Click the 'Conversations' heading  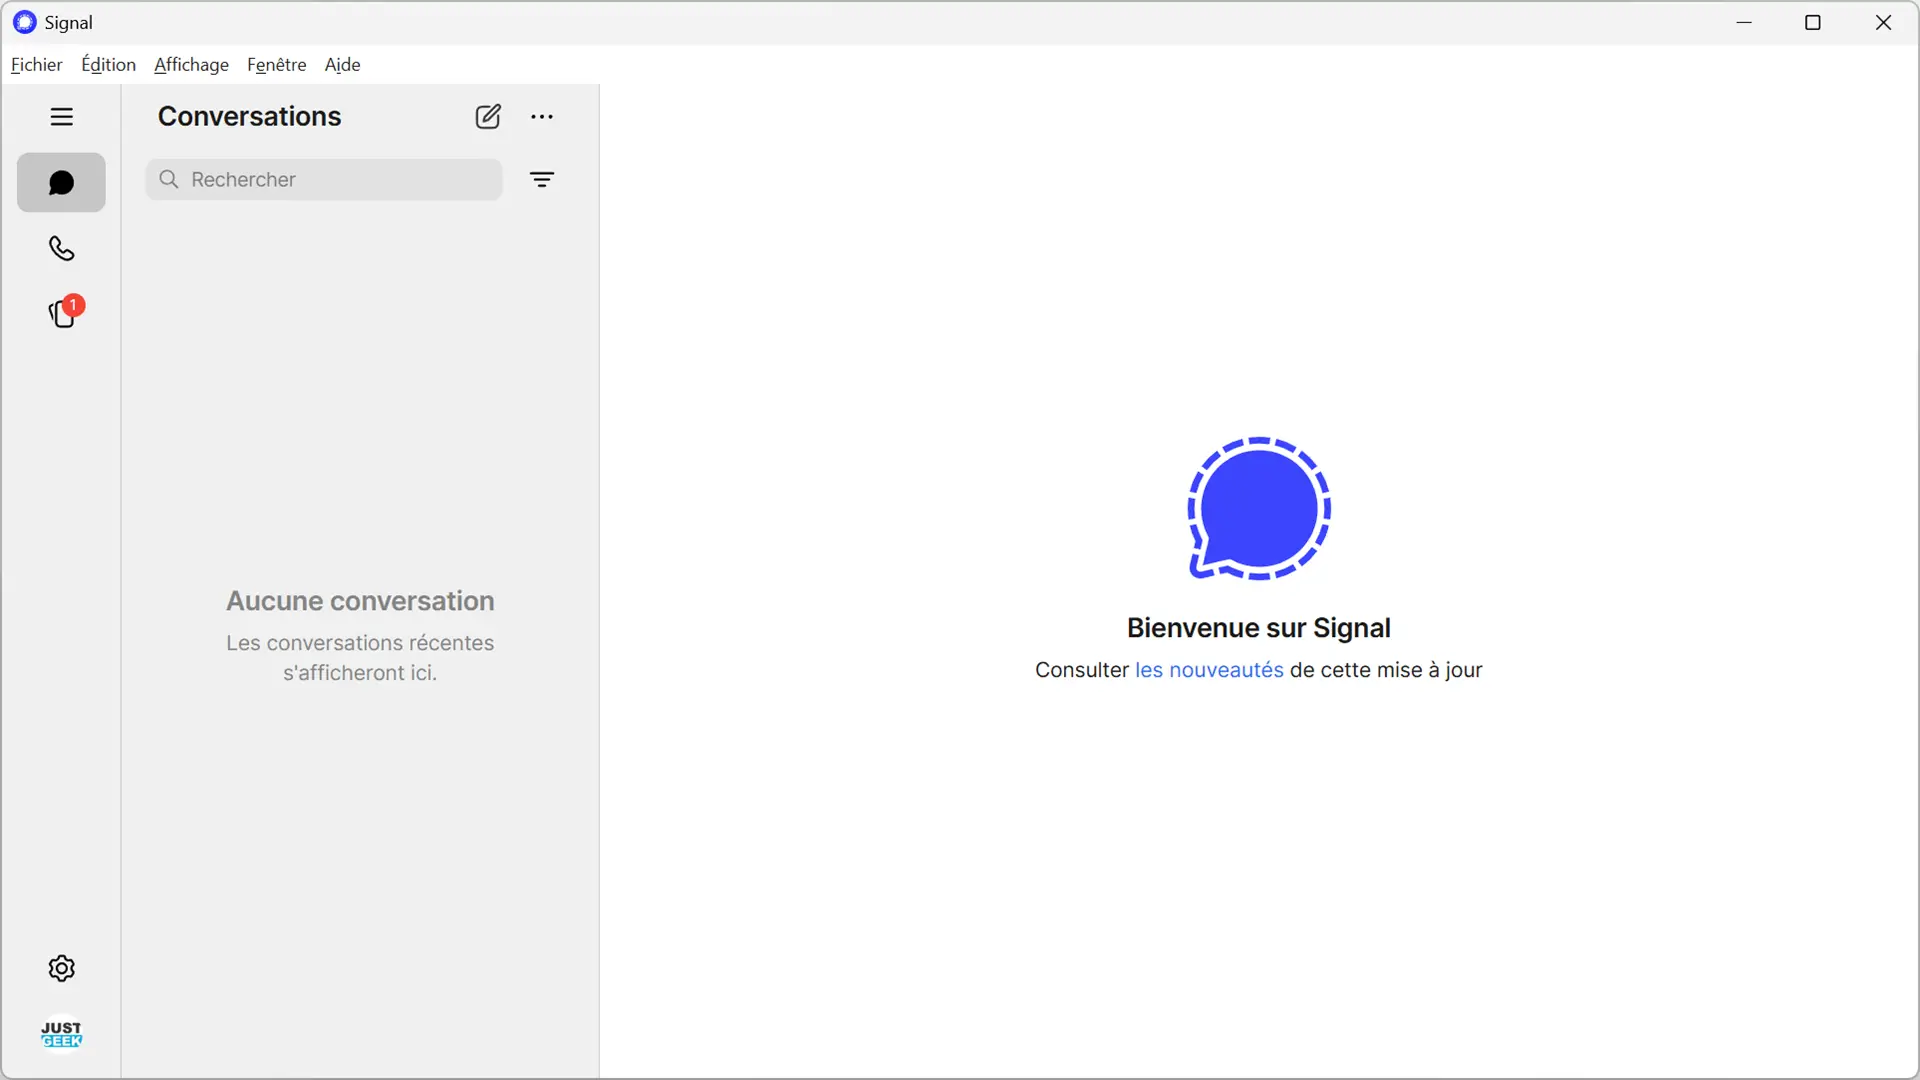(x=249, y=117)
